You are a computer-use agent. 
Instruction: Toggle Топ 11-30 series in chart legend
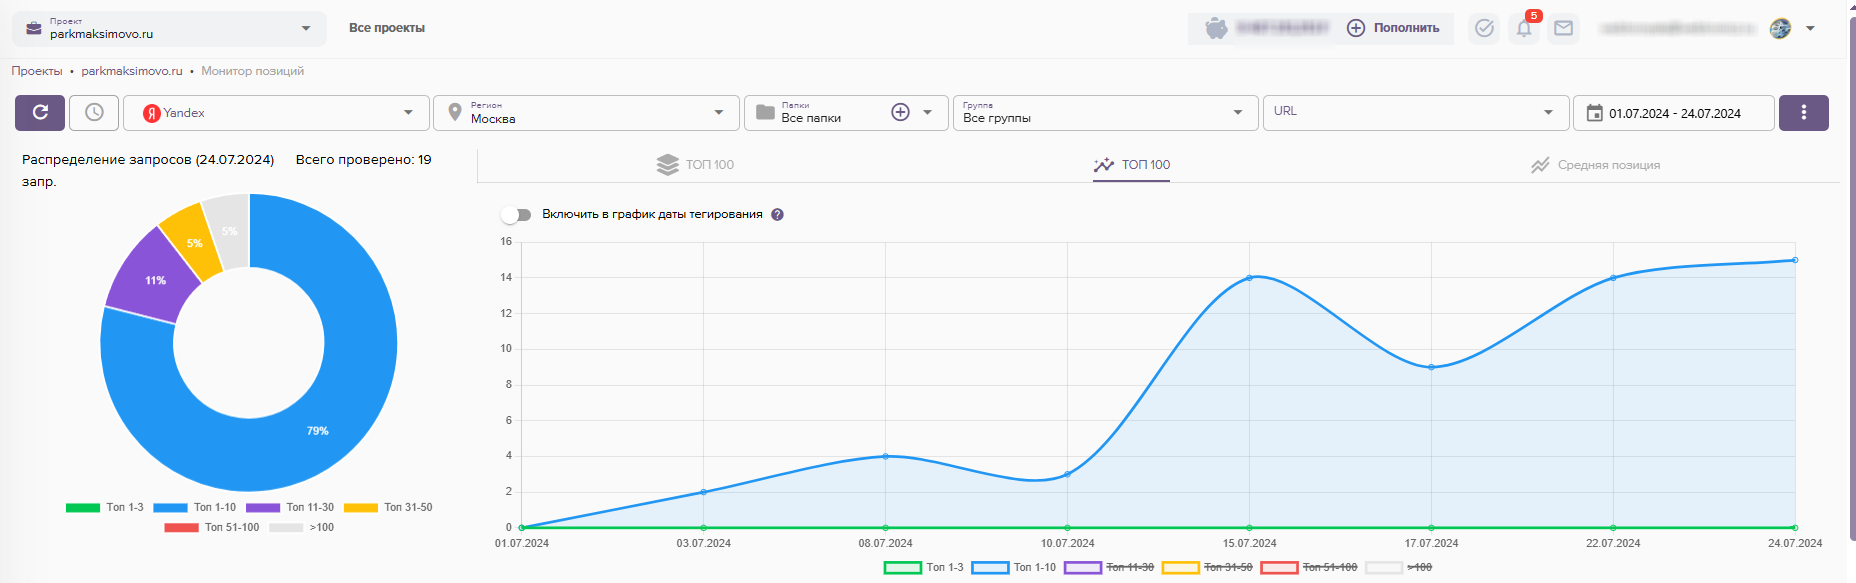[x=1110, y=568]
